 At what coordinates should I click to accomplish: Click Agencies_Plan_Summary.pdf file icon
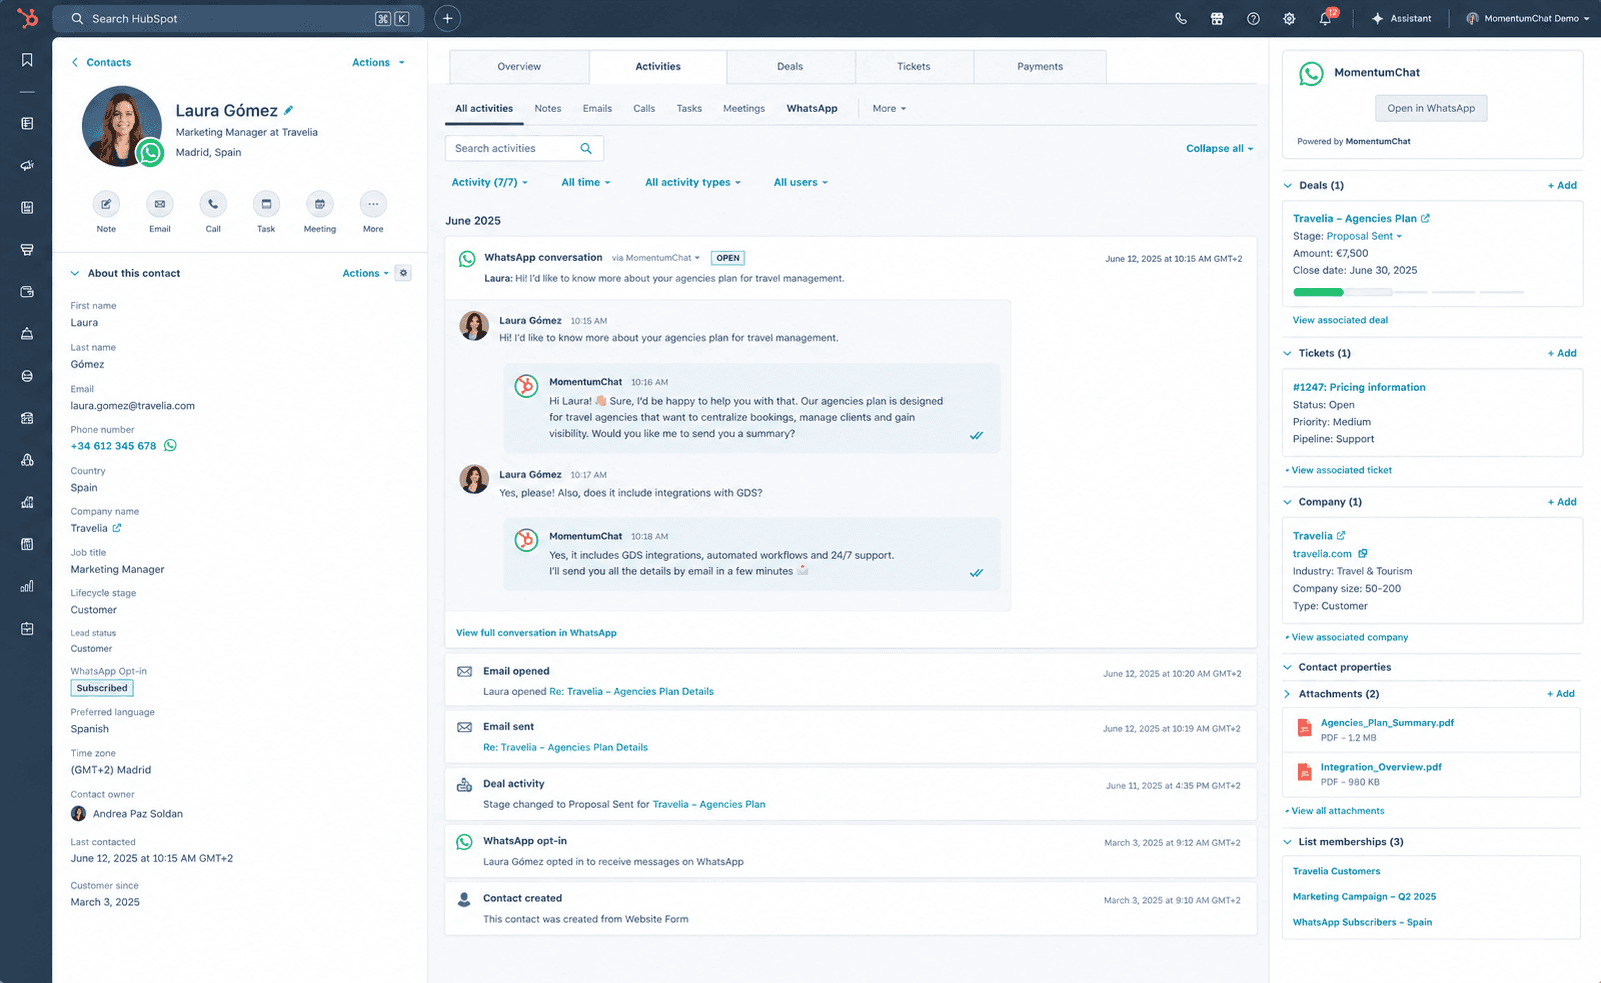click(x=1304, y=728)
